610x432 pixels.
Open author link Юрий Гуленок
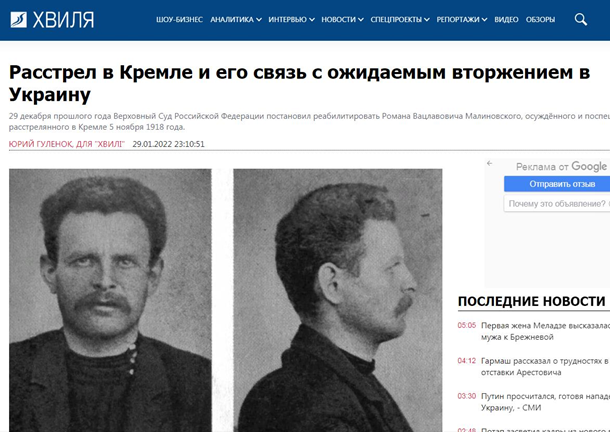coord(67,144)
